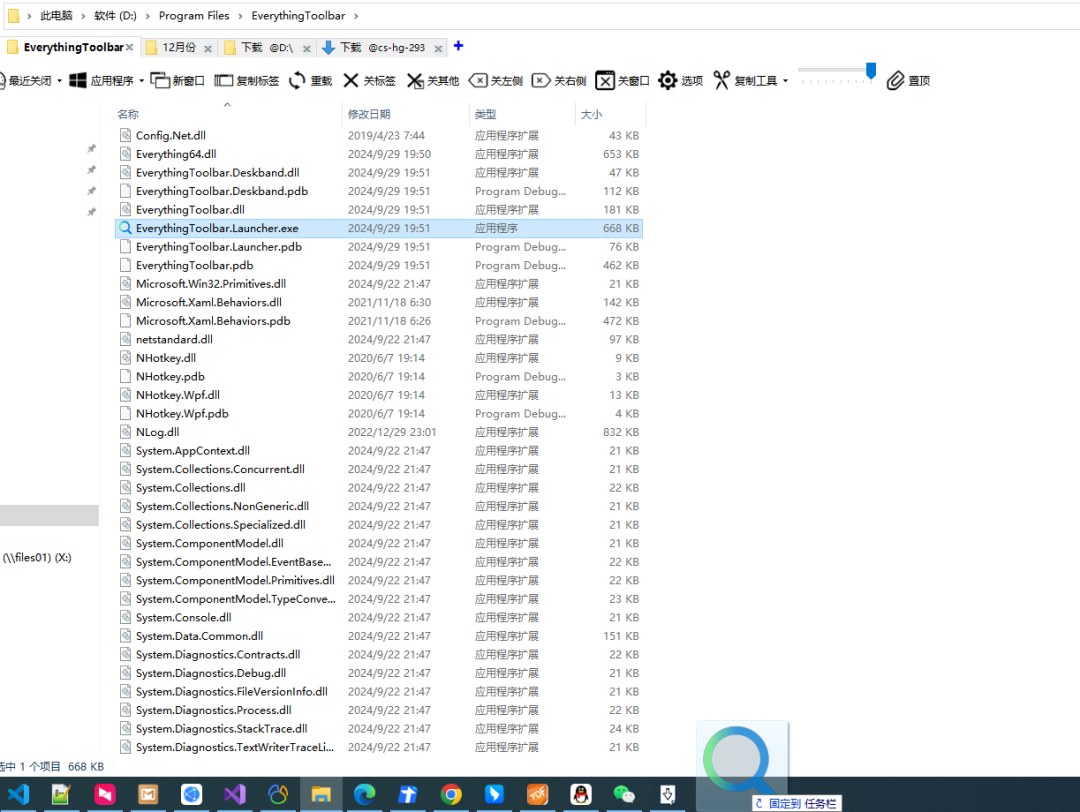Add a new tab with the blue plus
This screenshot has width=1080, height=812.
point(458,46)
